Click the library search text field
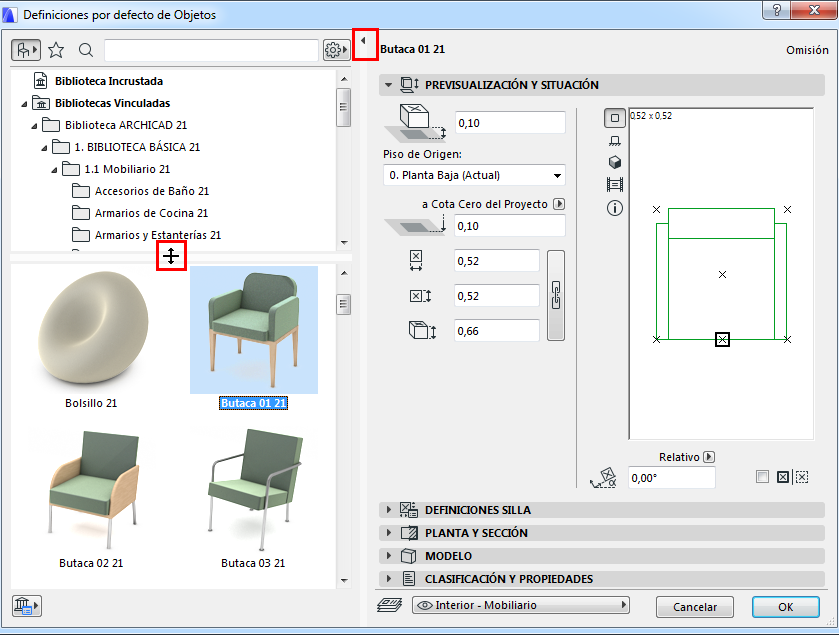Image resolution: width=839 pixels, height=635 pixels. [211, 50]
